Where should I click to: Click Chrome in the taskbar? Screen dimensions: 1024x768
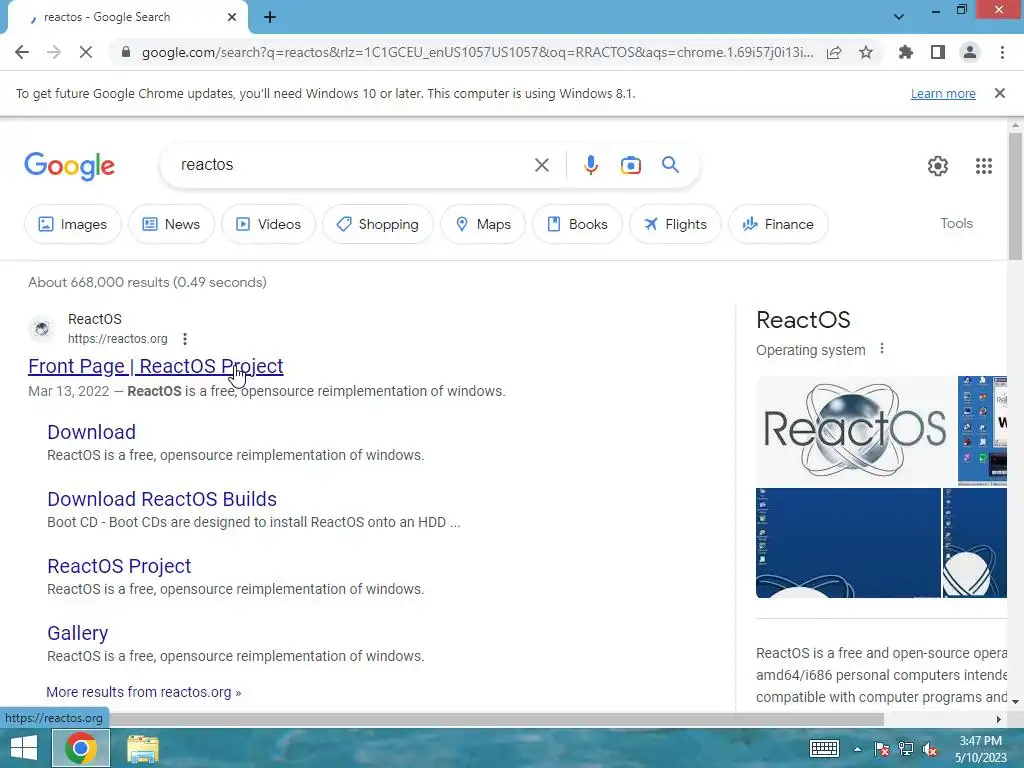coord(80,748)
